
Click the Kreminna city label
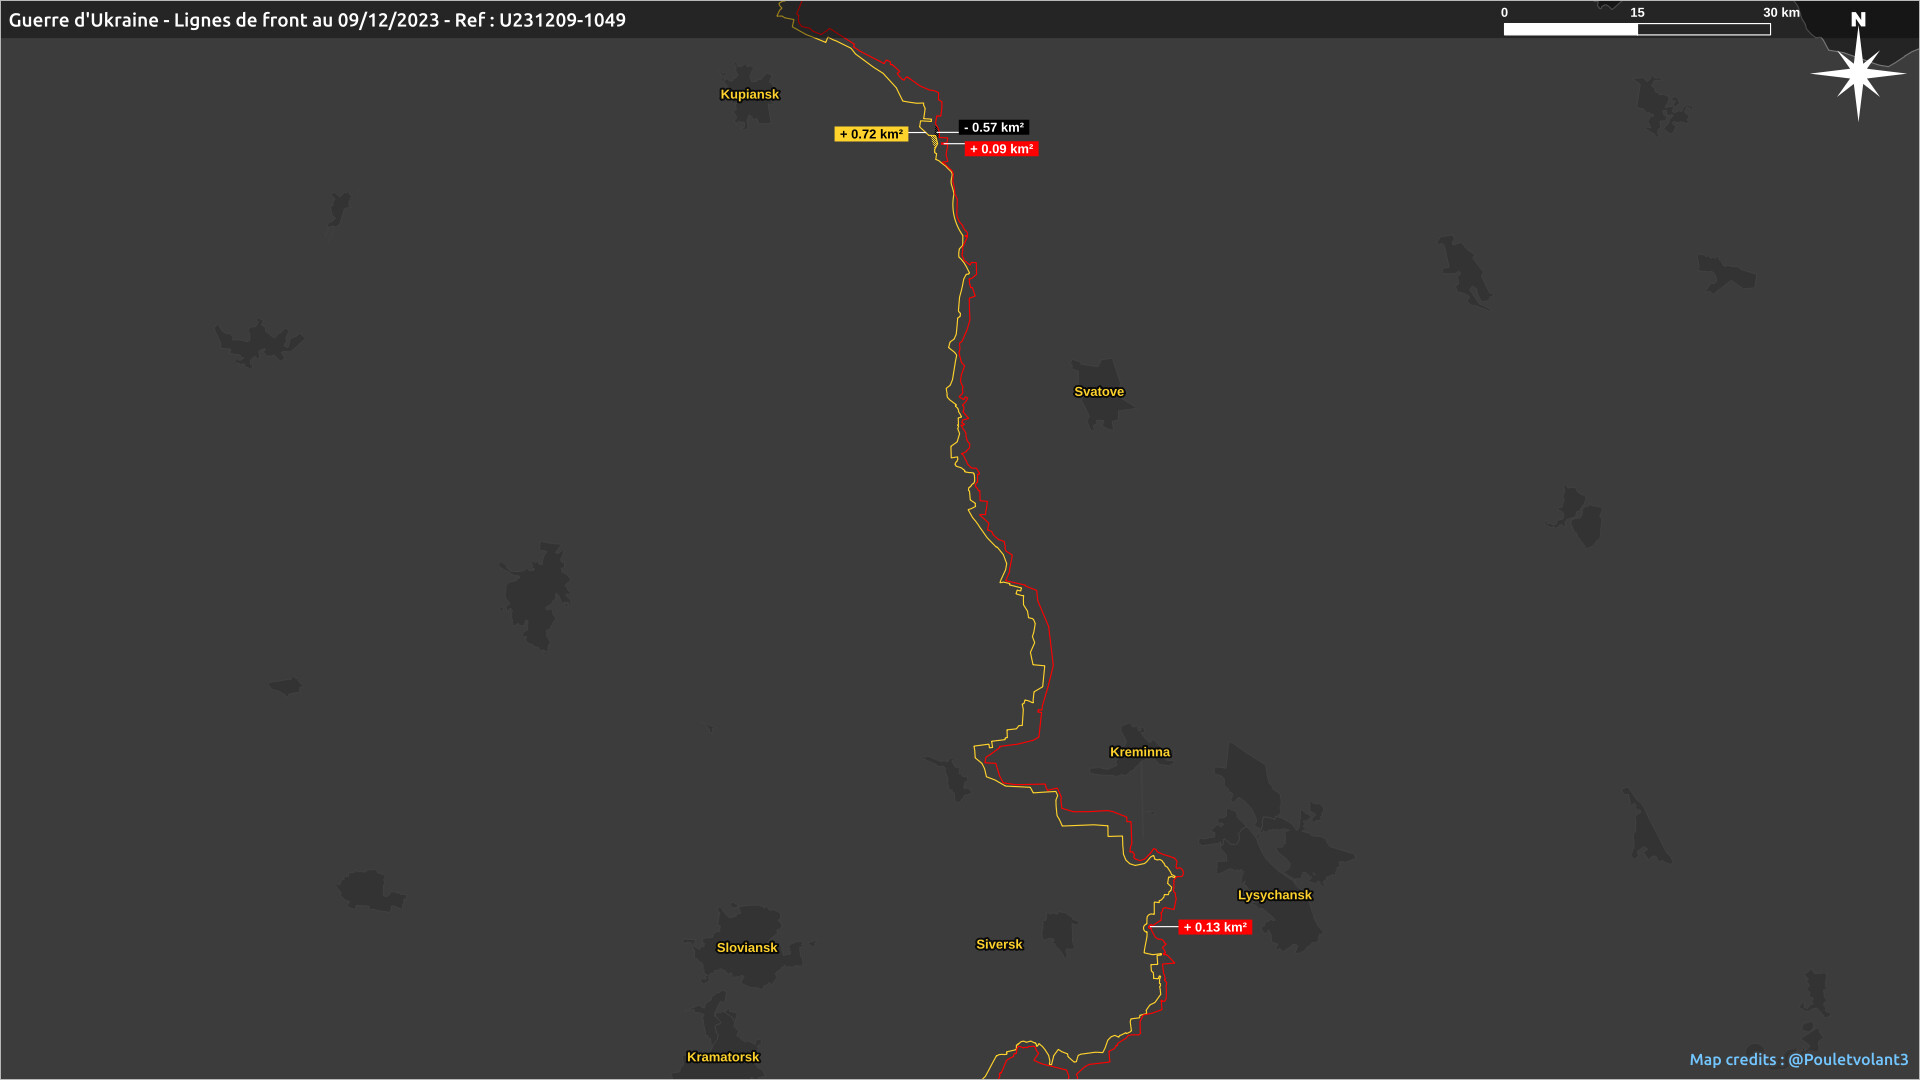[1139, 752]
